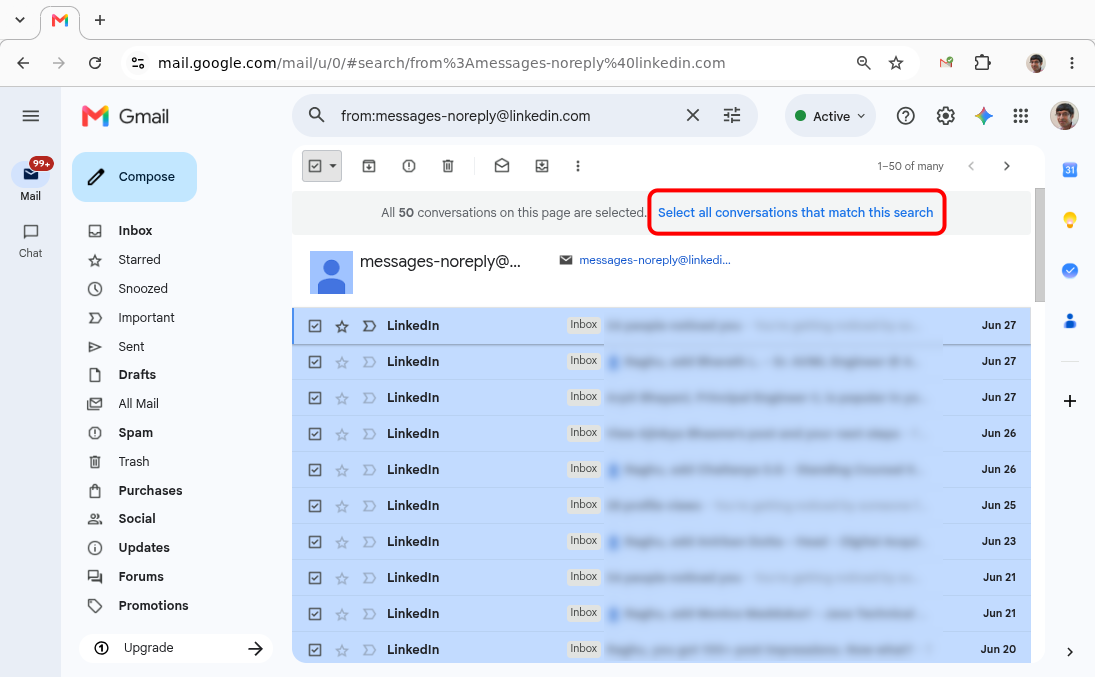This screenshot has width=1095, height=677.
Task: Open the main menu hamburger icon
Action: (31, 116)
